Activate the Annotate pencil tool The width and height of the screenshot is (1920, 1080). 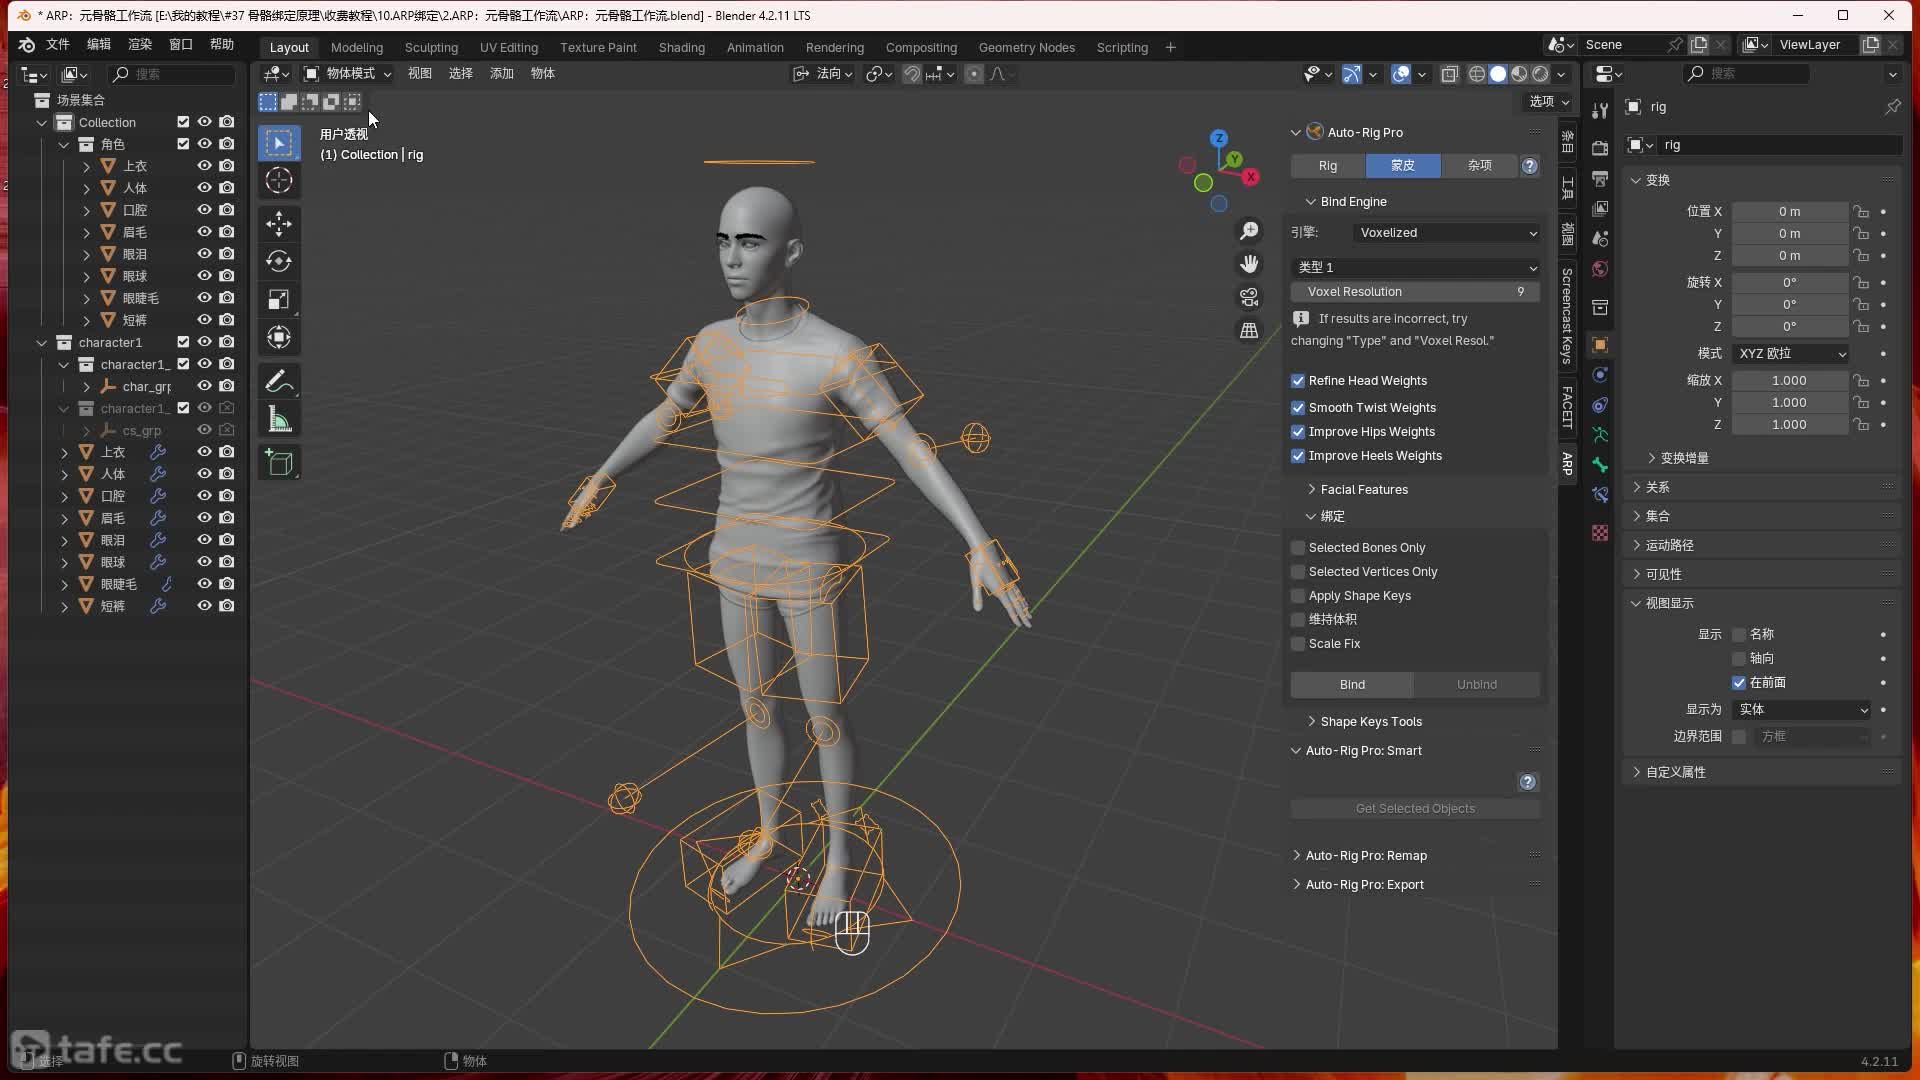pos(279,381)
